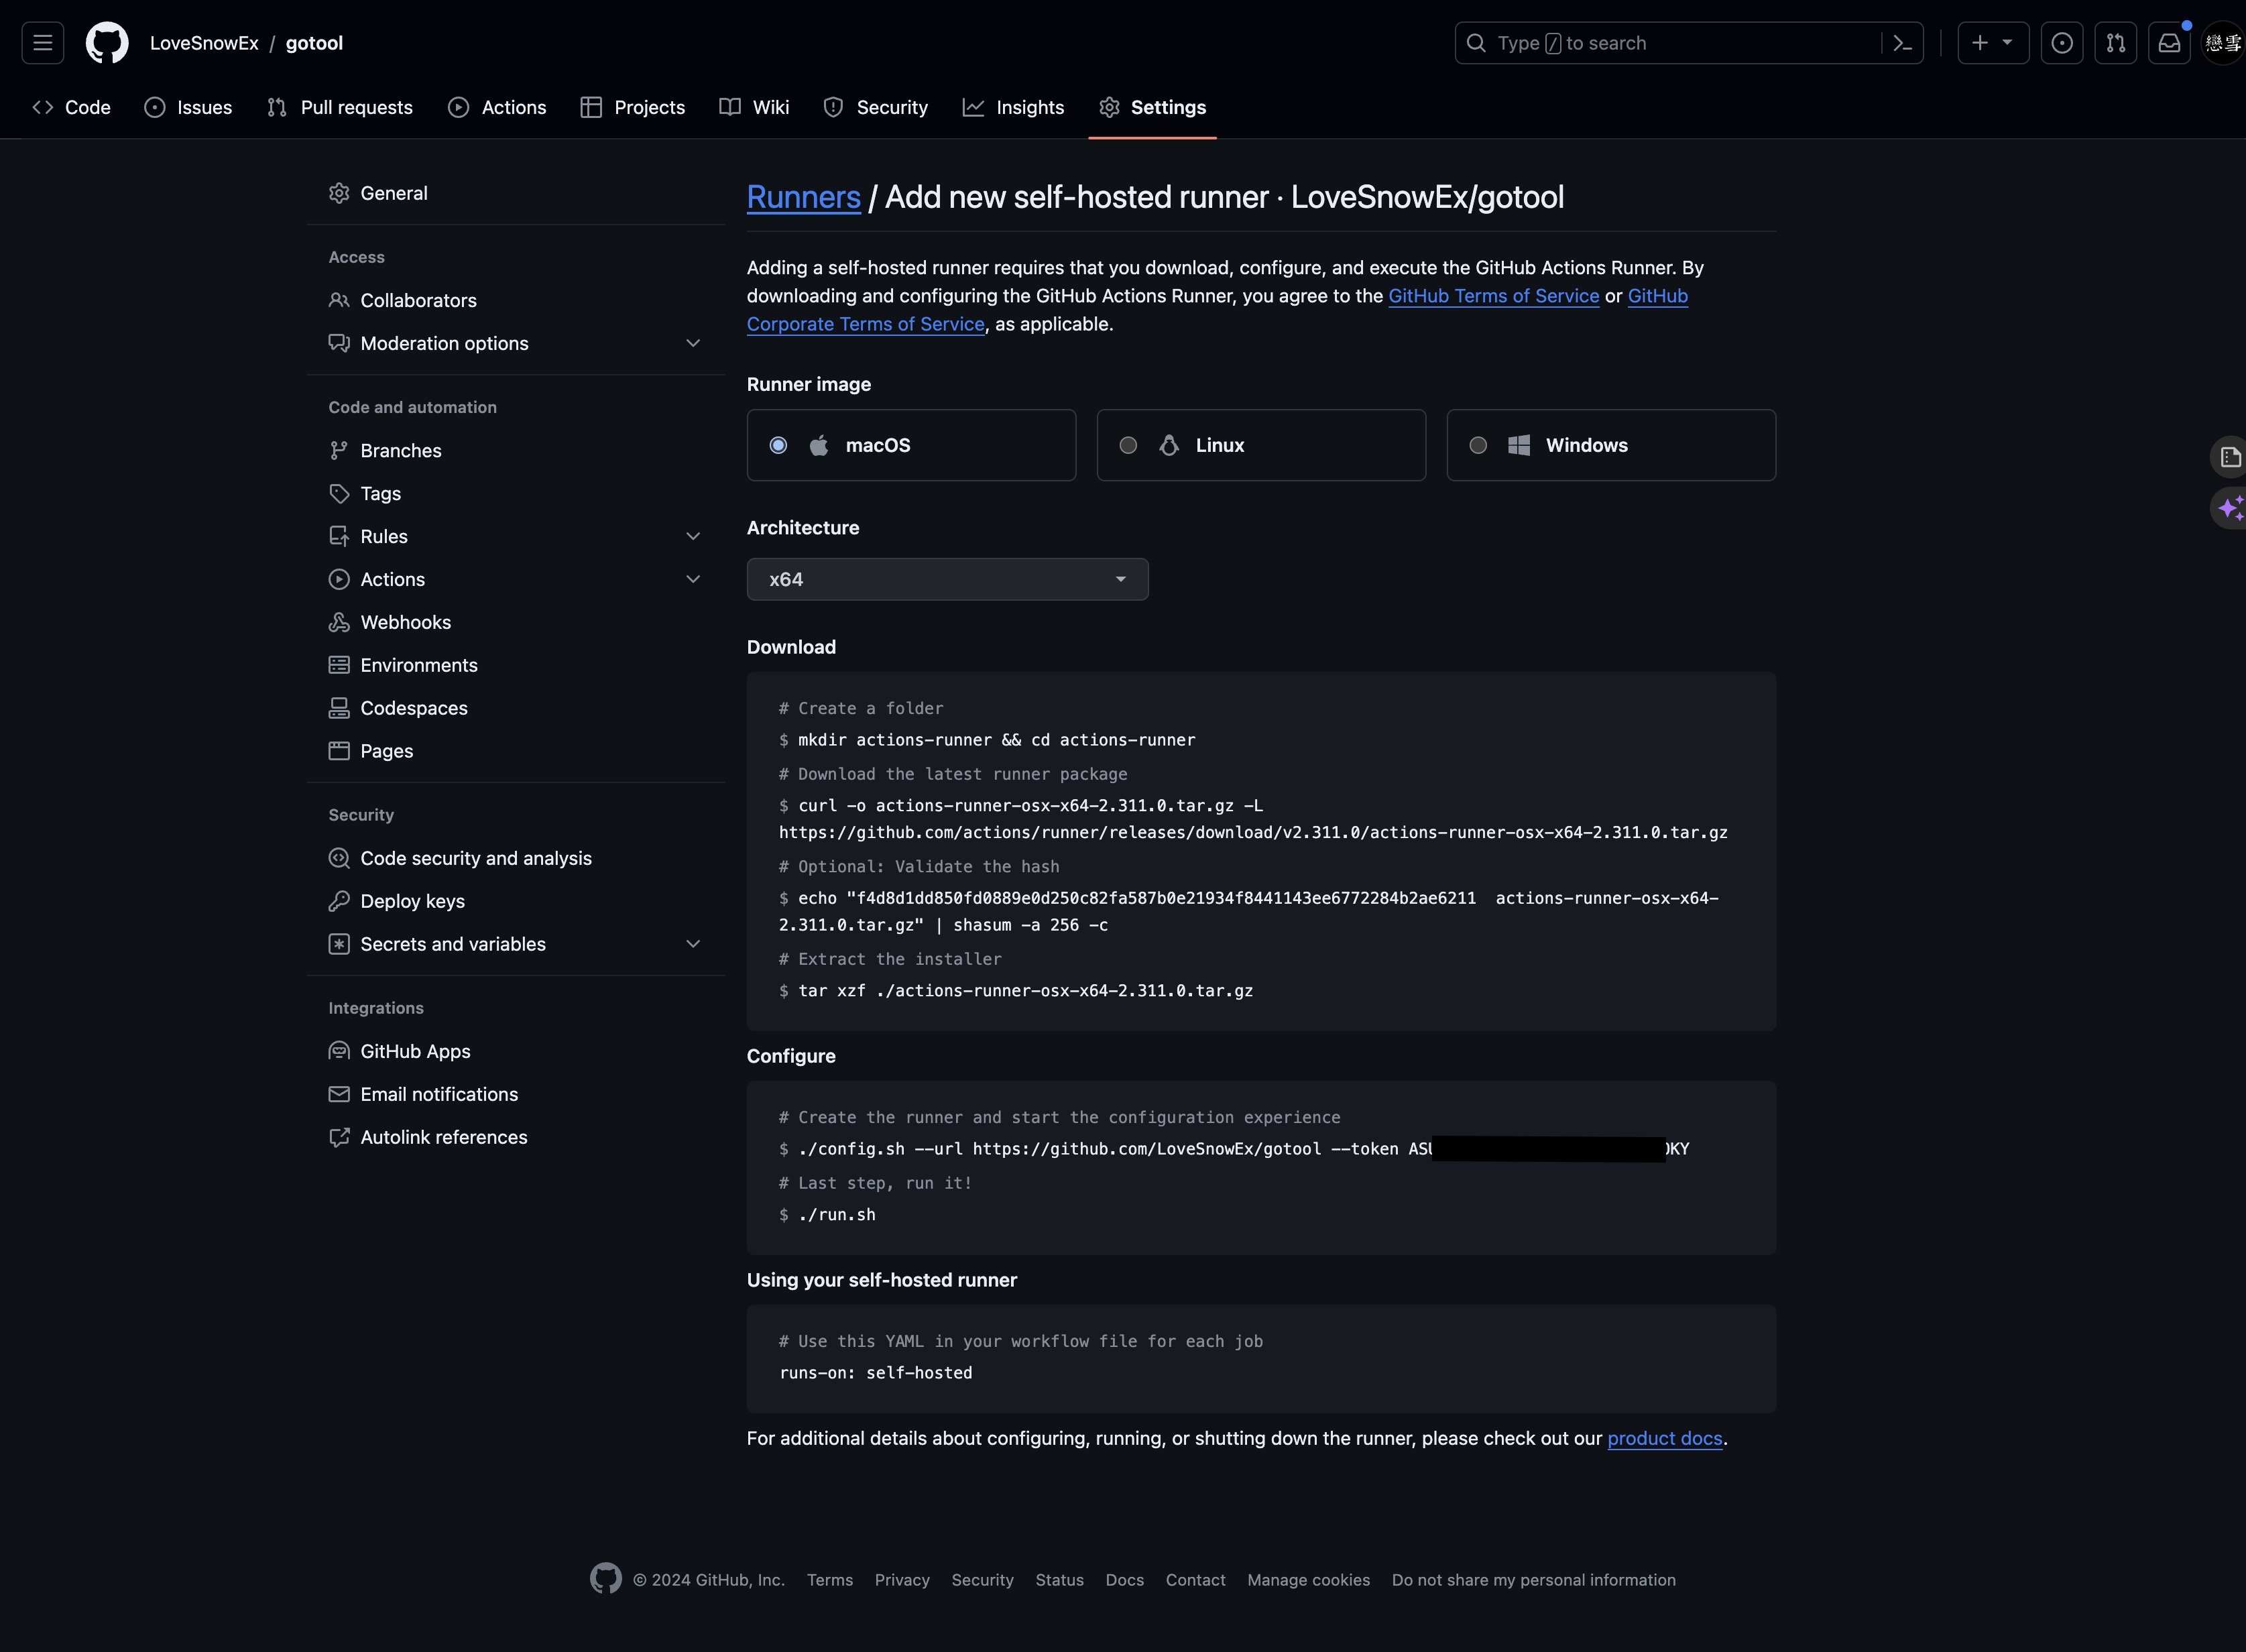The width and height of the screenshot is (2246, 1652).
Task: Click the Pages icon in sidebar
Action: [339, 751]
